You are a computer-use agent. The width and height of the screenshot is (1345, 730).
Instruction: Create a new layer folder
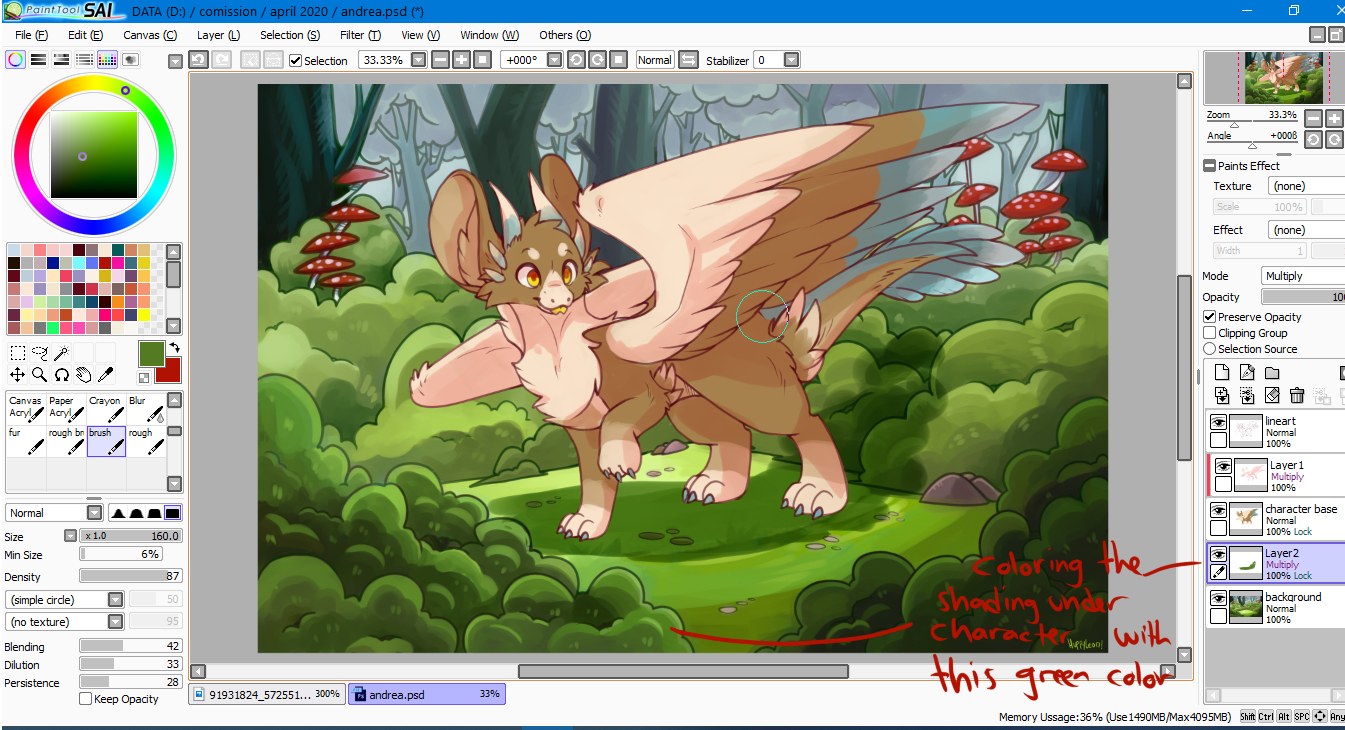[1272, 373]
